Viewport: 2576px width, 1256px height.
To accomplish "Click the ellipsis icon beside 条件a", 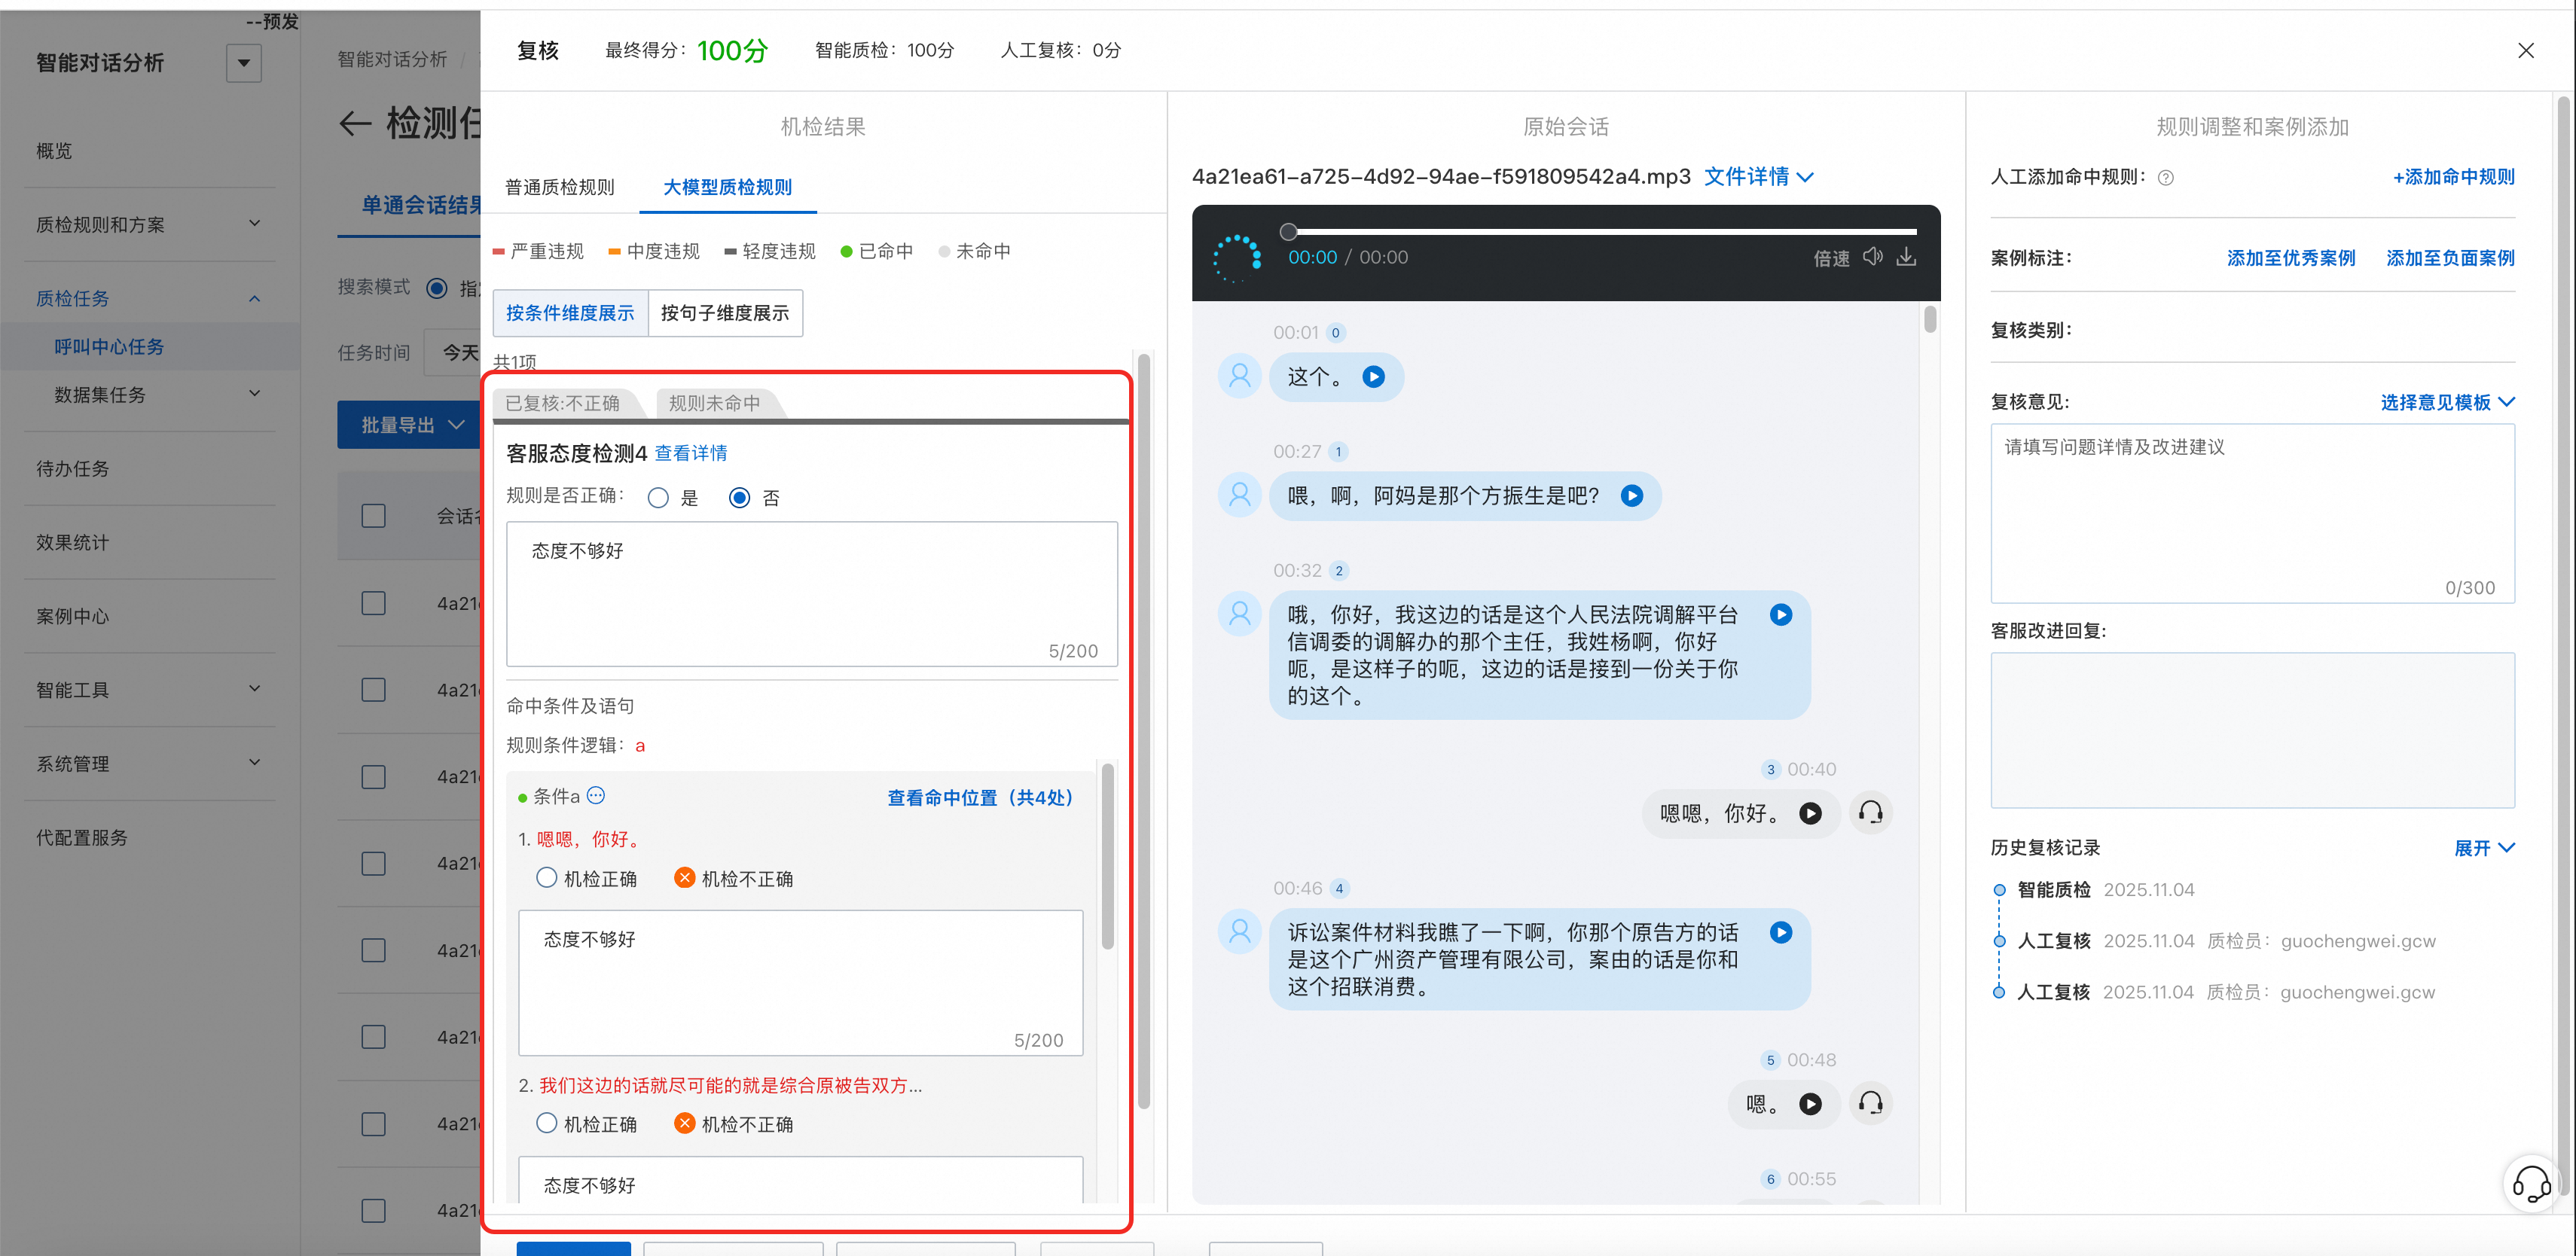I will [596, 796].
